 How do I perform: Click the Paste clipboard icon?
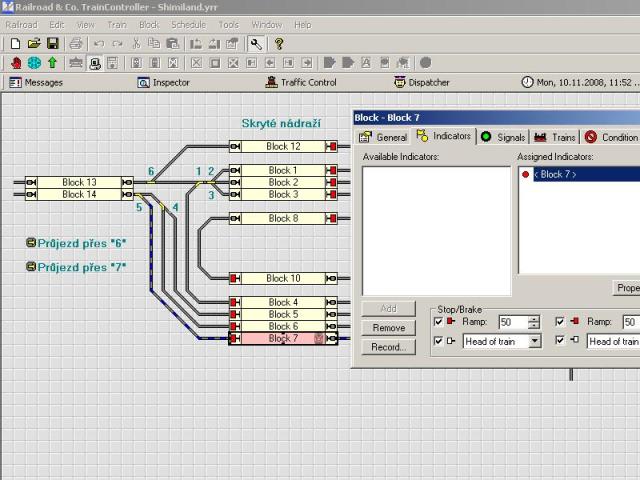coord(173,43)
